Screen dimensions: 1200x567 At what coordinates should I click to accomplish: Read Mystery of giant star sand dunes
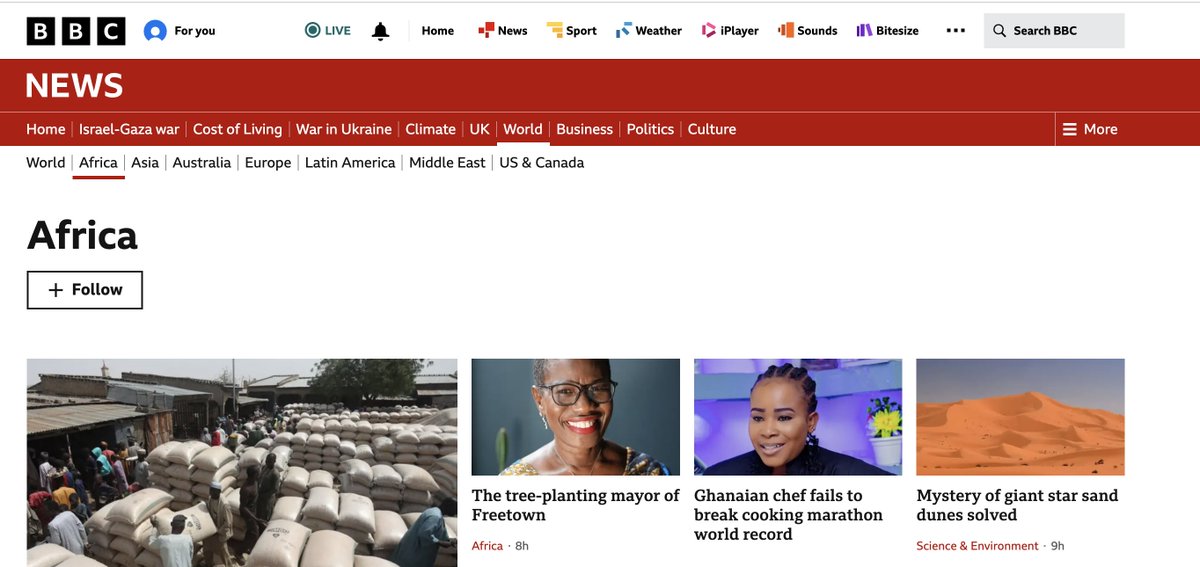point(1017,505)
